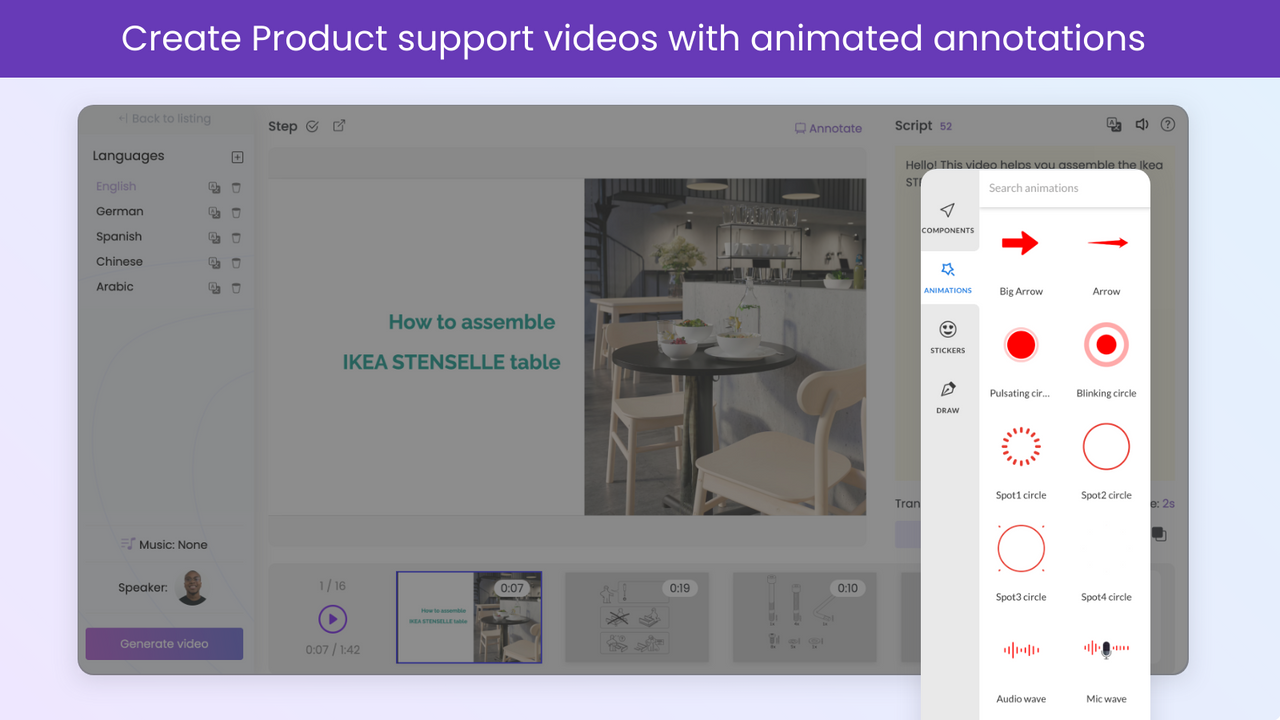Mark the step as done with check icon

[312, 126]
